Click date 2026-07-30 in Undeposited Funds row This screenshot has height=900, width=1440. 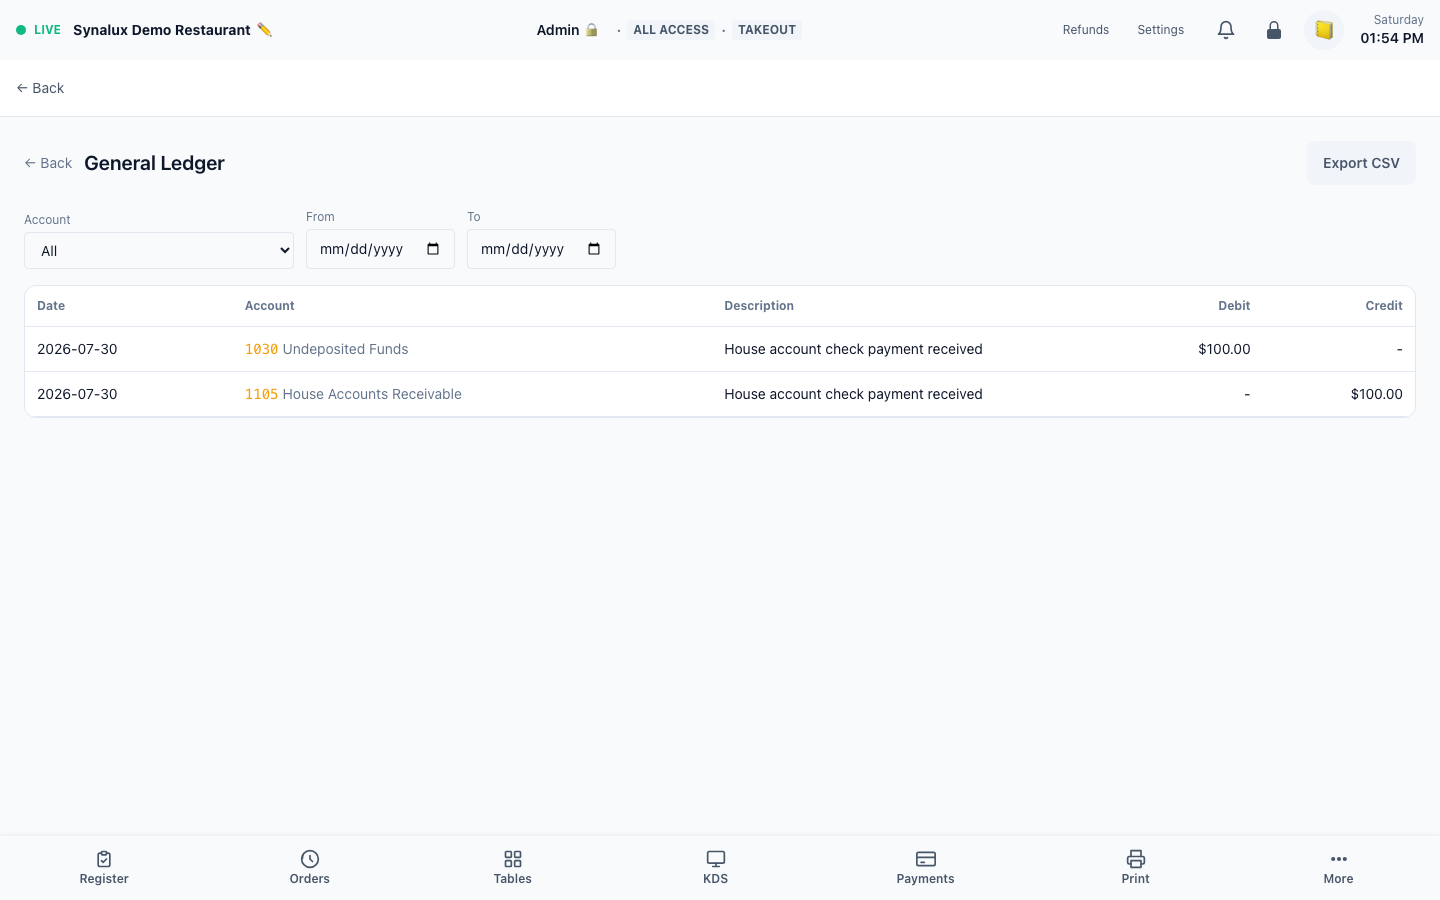pyautogui.click(x=77, y=349)
